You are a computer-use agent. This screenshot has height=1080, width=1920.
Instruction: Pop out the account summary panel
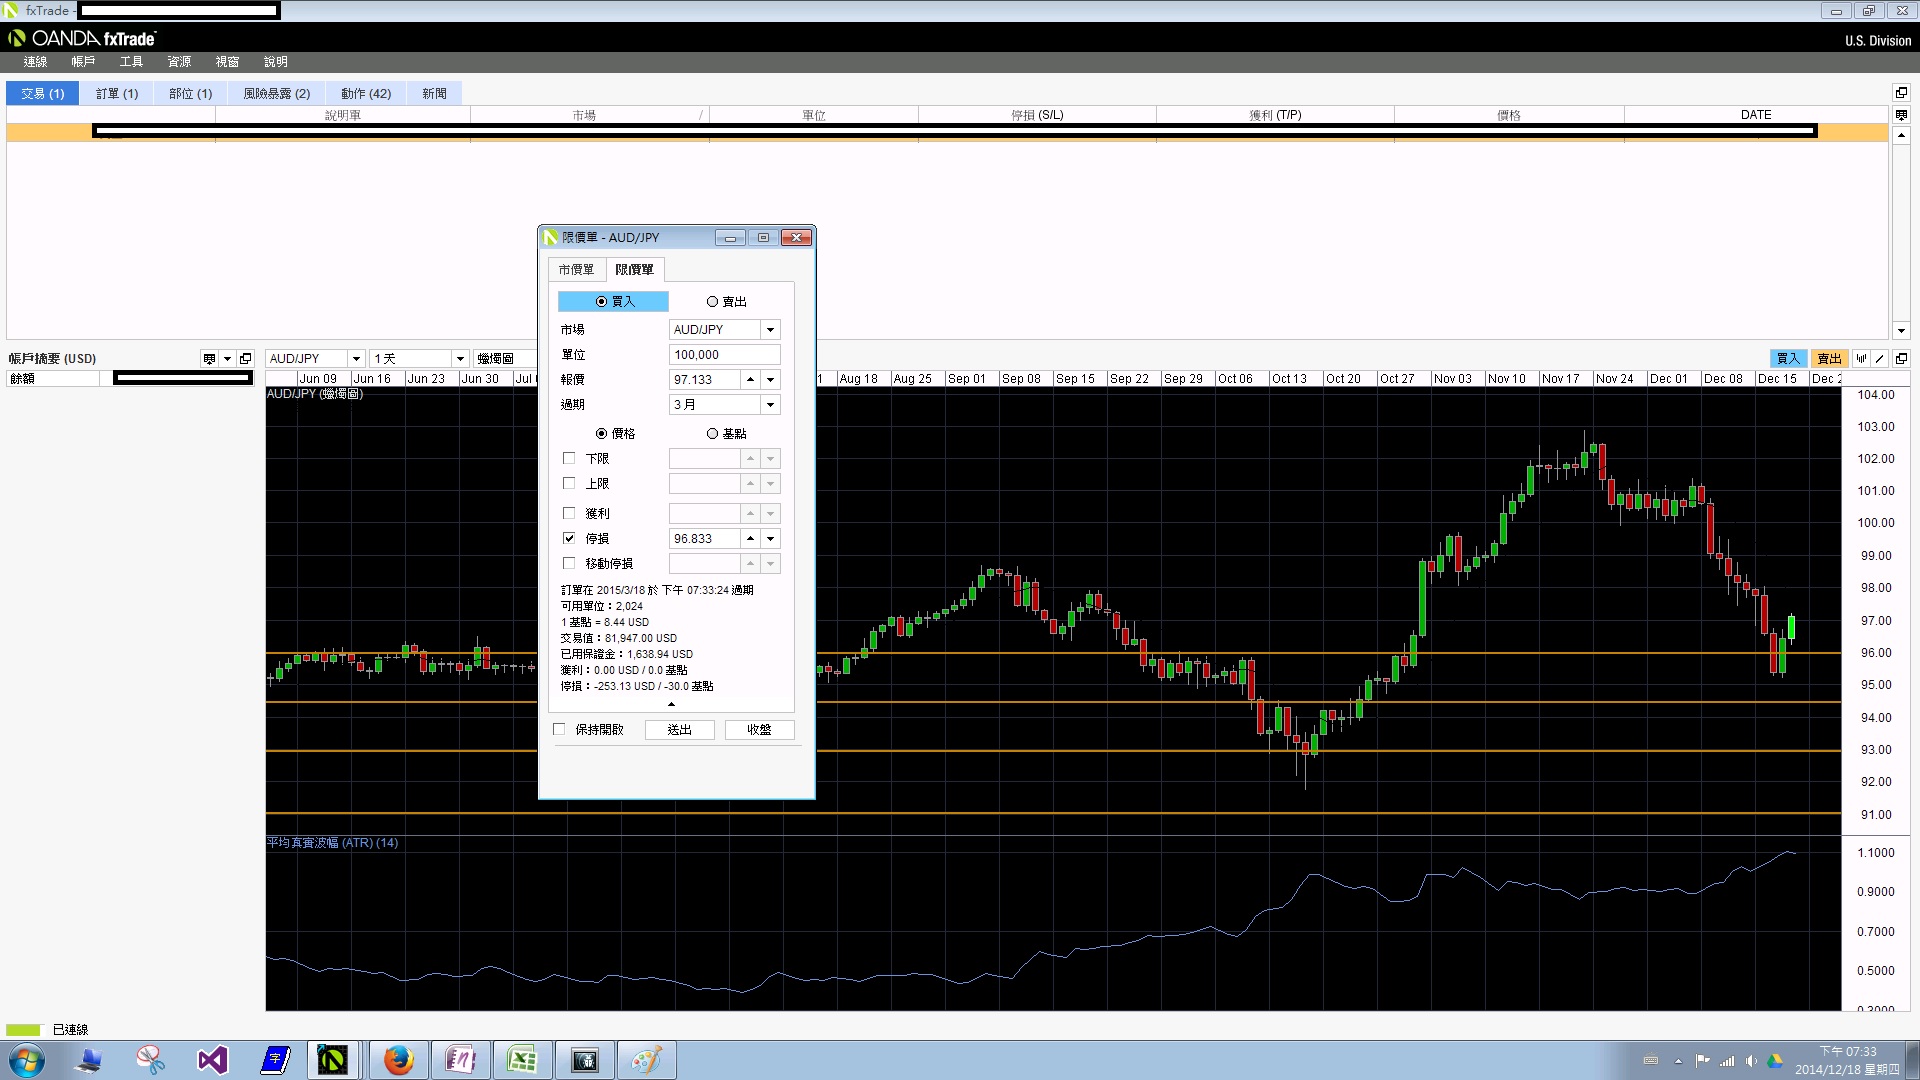click(x=246, y=358)
